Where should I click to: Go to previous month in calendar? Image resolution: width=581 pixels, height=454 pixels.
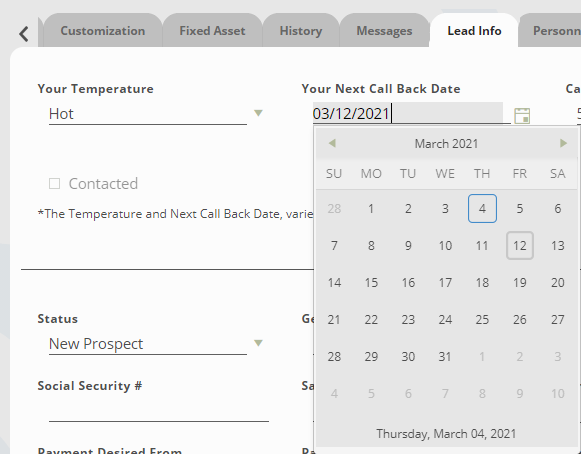[x=332, y=143]
